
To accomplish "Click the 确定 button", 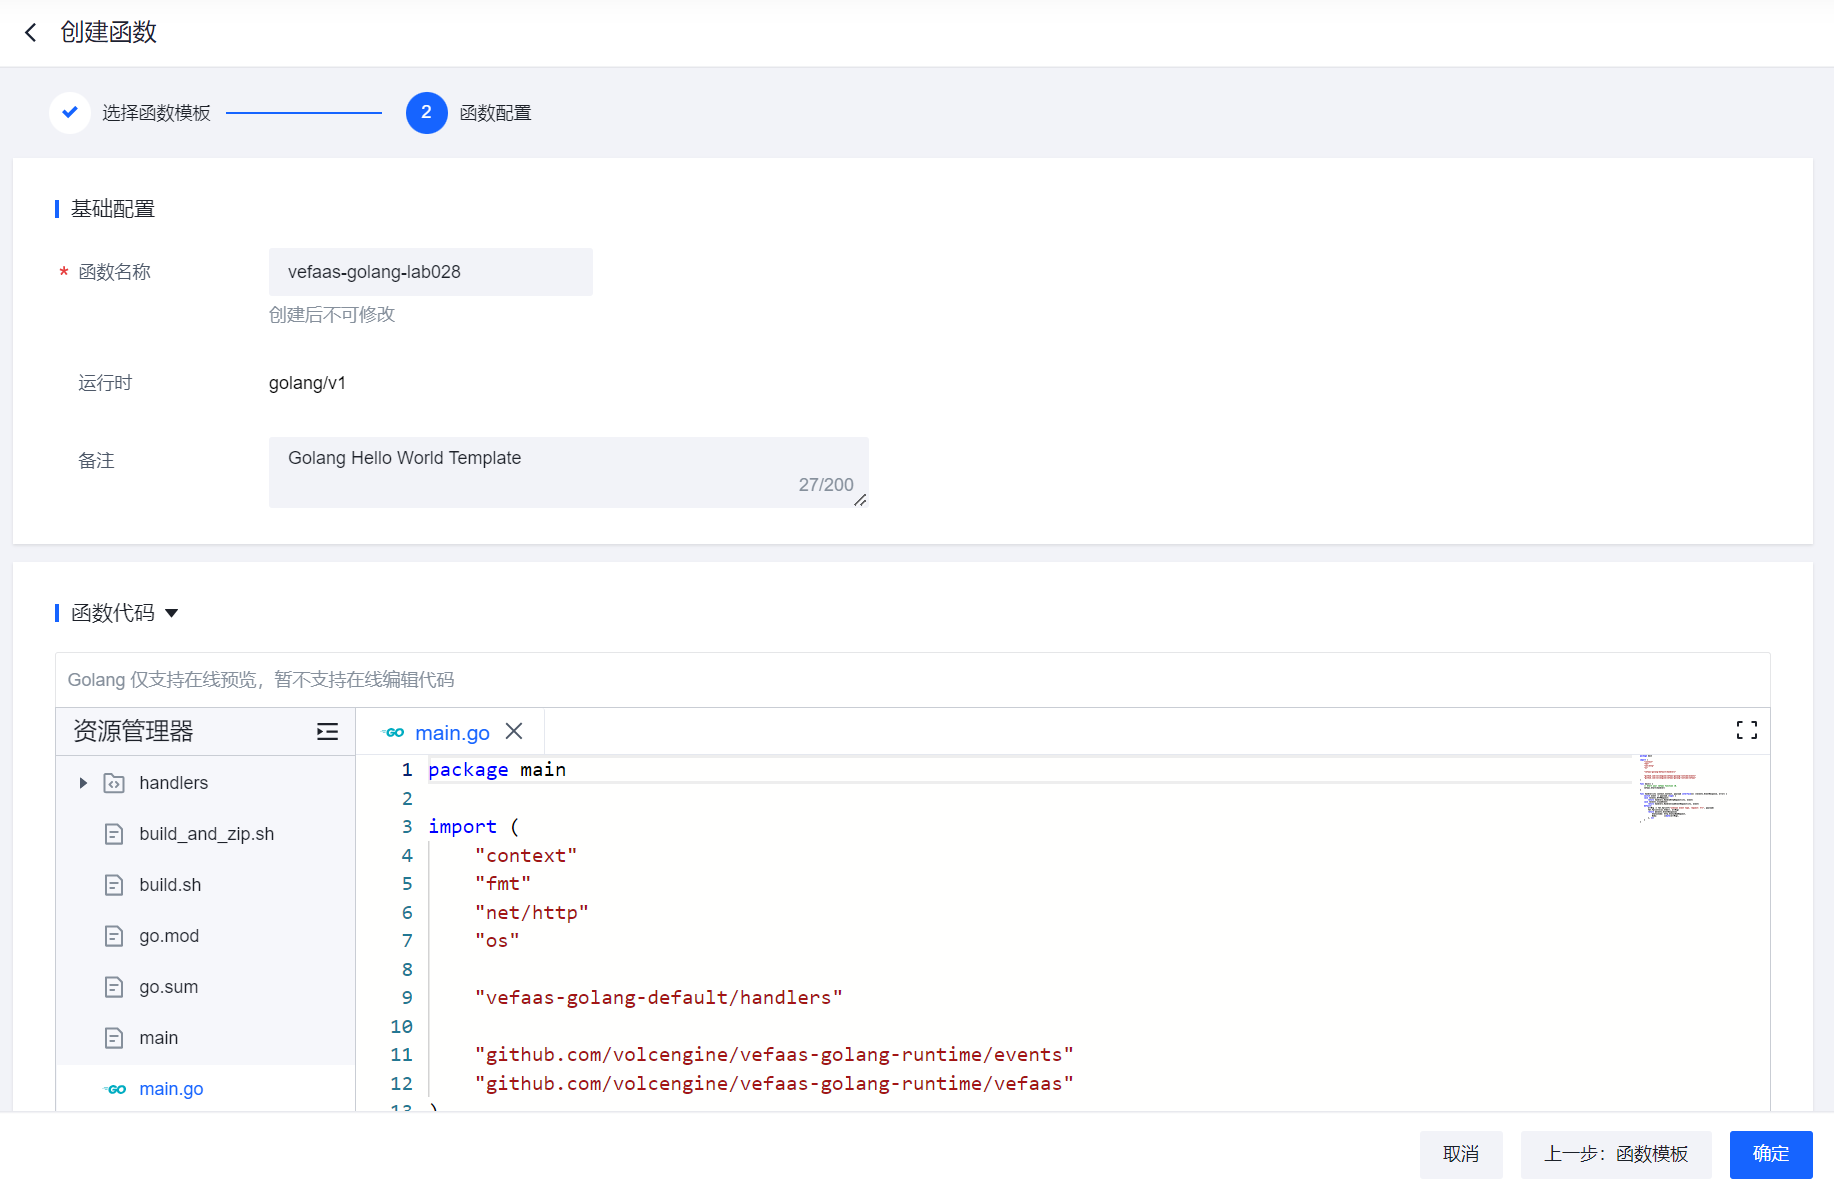I will click(1770, 1154).
